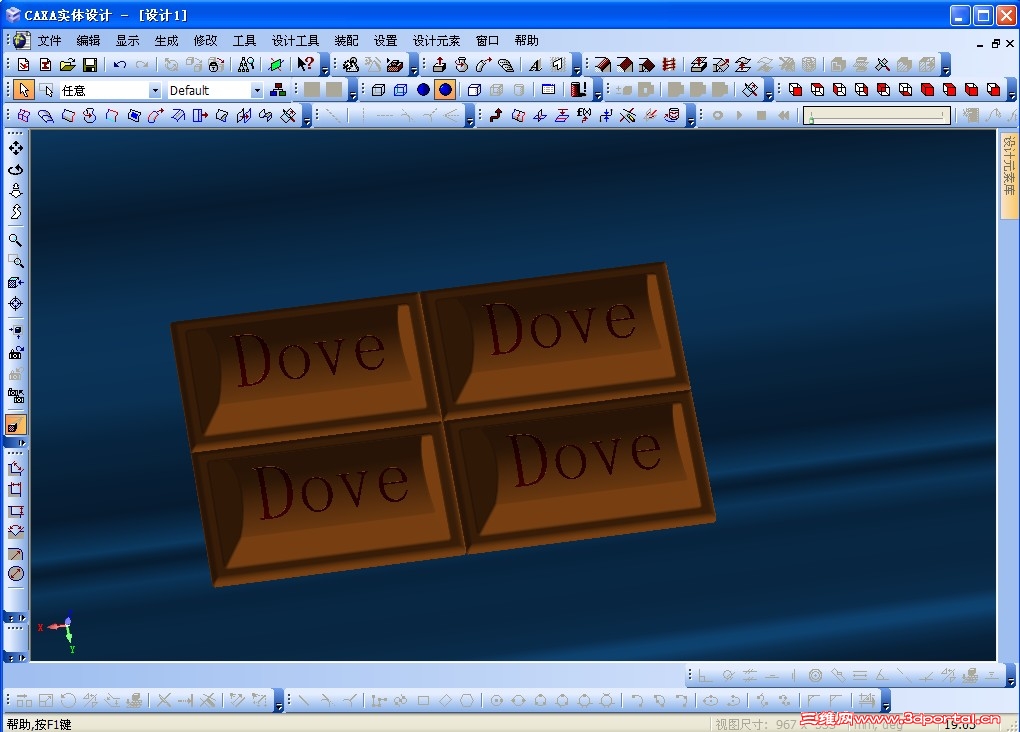Click the animation stop button

pyautogui.click(x=761, y=115)
